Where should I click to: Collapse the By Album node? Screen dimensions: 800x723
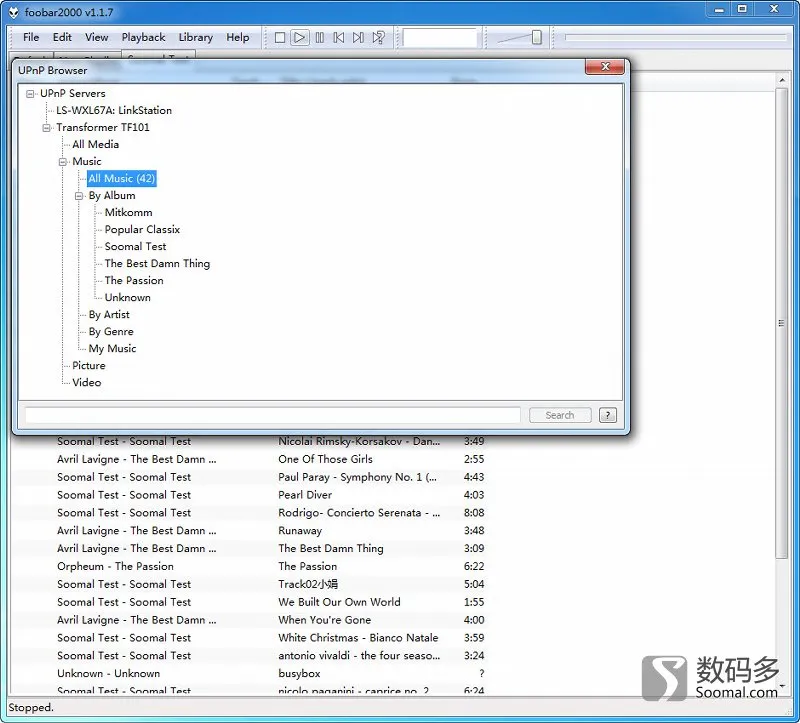tap(79, 196)
